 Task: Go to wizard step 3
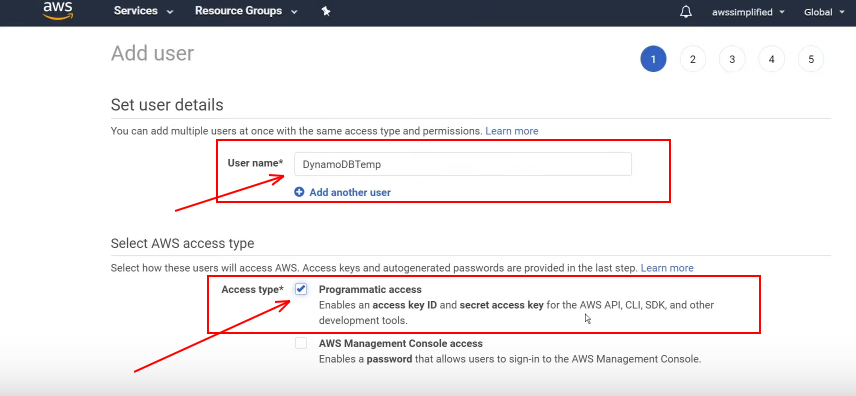pos(732,59)
